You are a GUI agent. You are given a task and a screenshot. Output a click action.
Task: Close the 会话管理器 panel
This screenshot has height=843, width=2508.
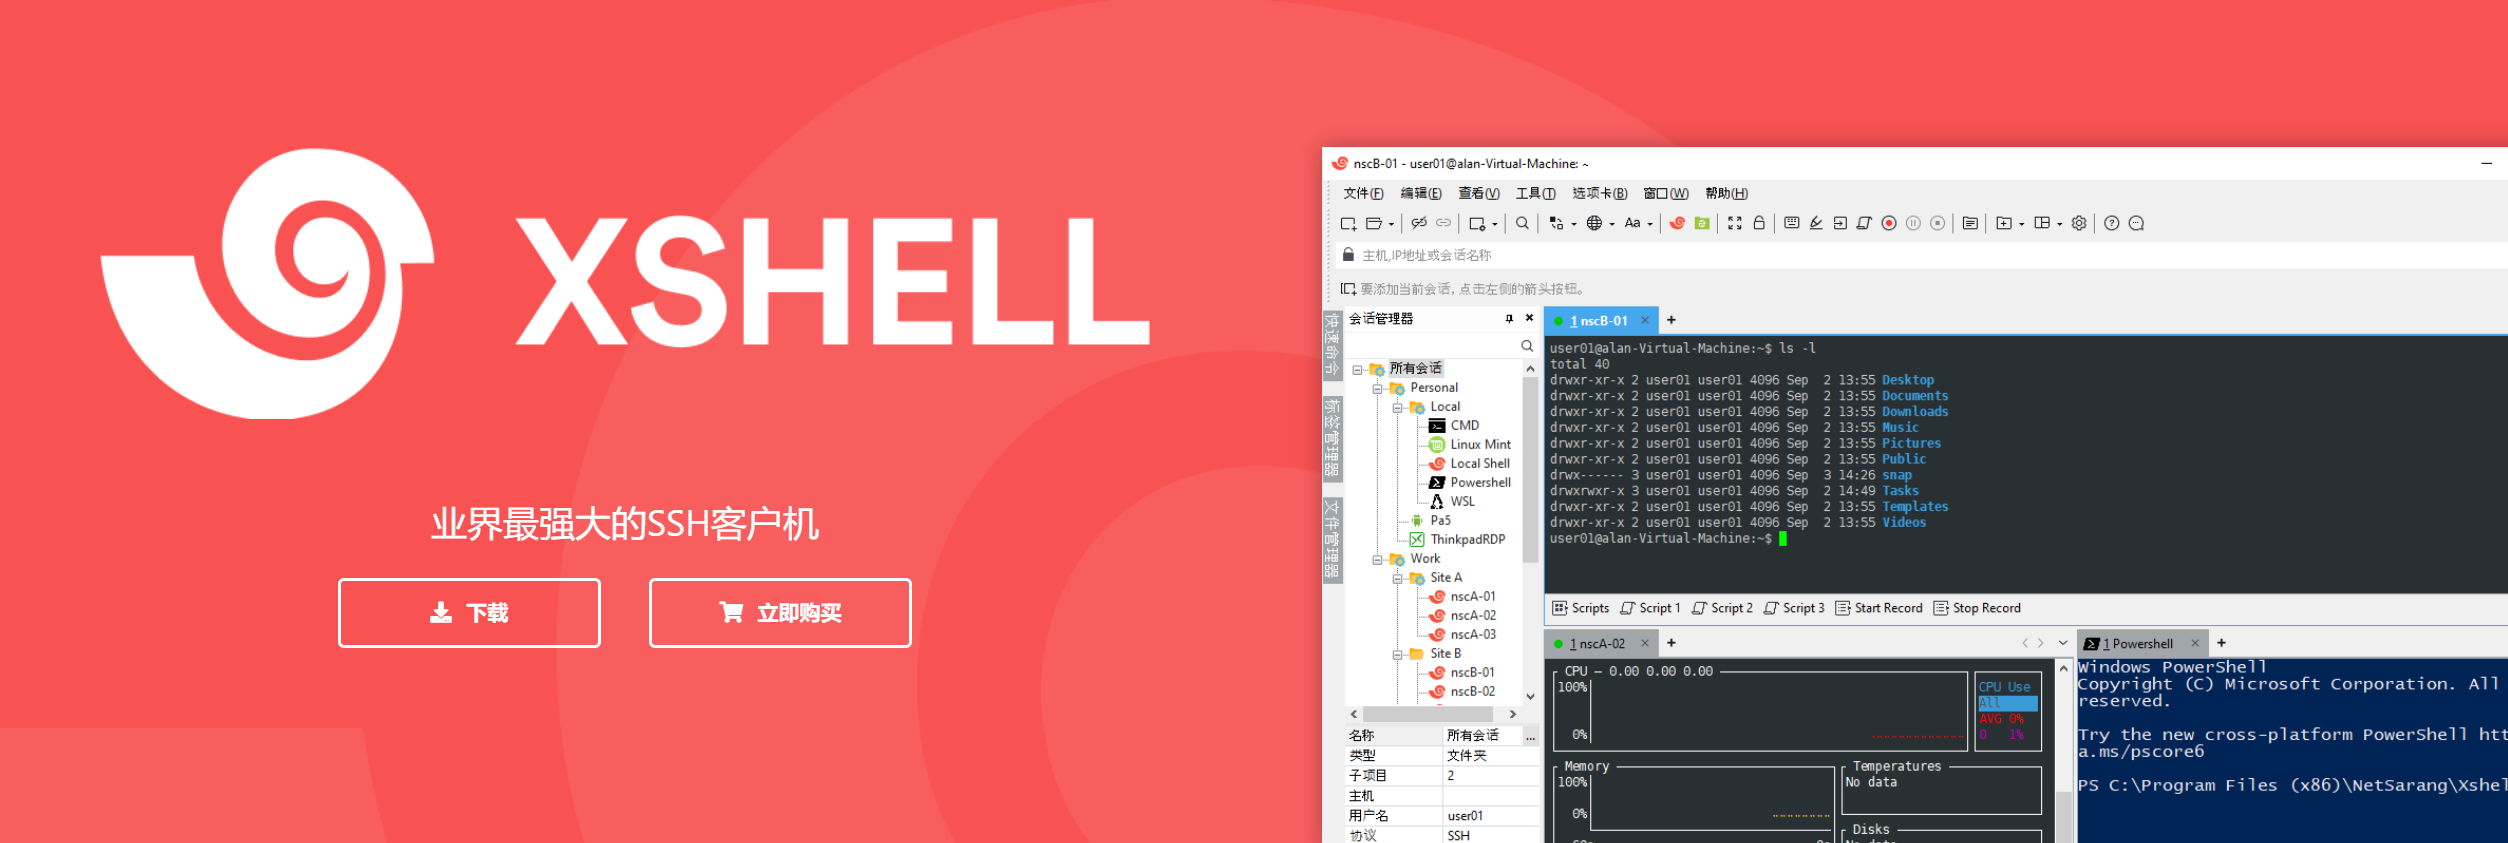1529,319
